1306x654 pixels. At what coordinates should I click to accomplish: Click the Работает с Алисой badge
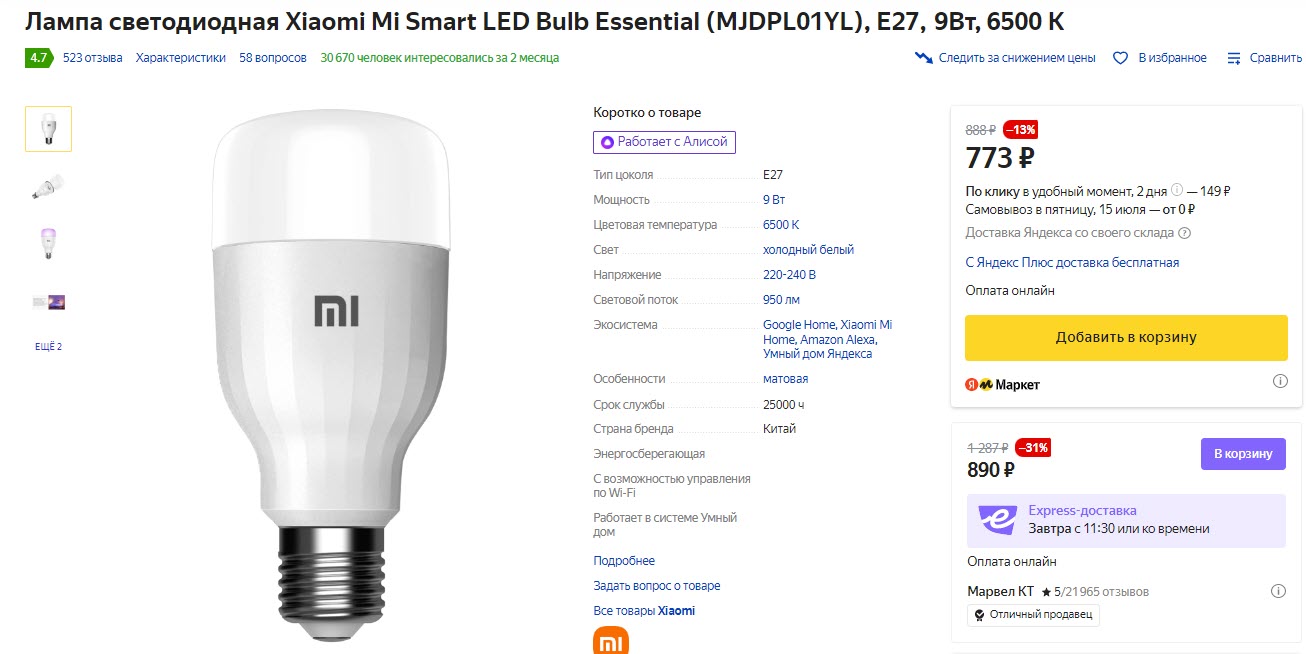tap(664, 142)
